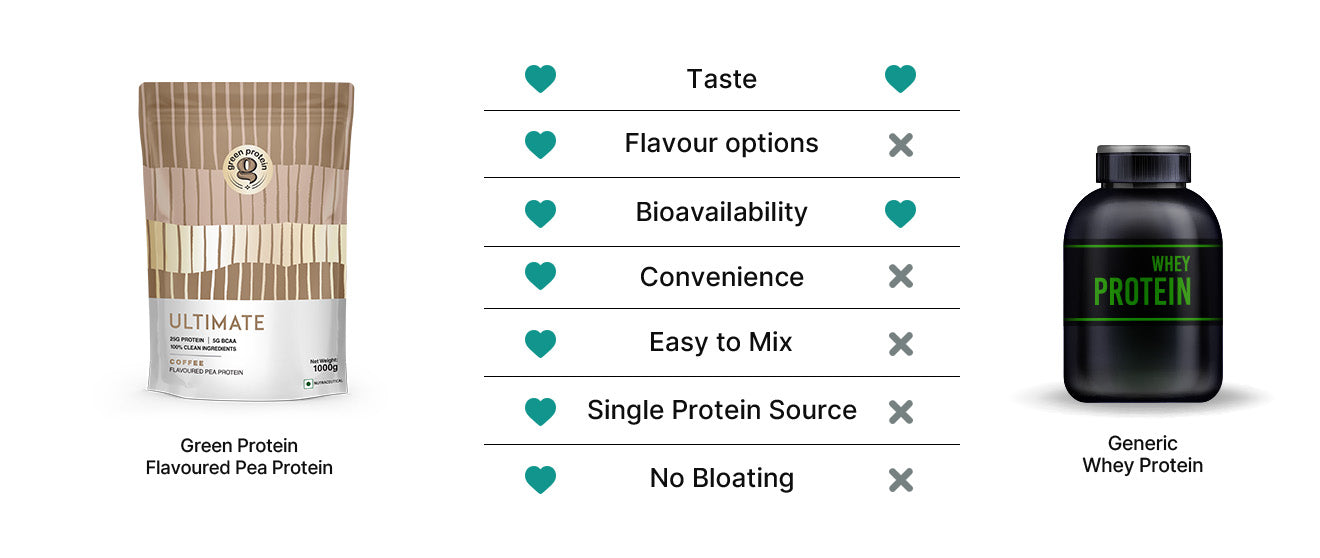Click the black Whey Protein jar image
1320x558 pixels.
tap(1142, 275)
